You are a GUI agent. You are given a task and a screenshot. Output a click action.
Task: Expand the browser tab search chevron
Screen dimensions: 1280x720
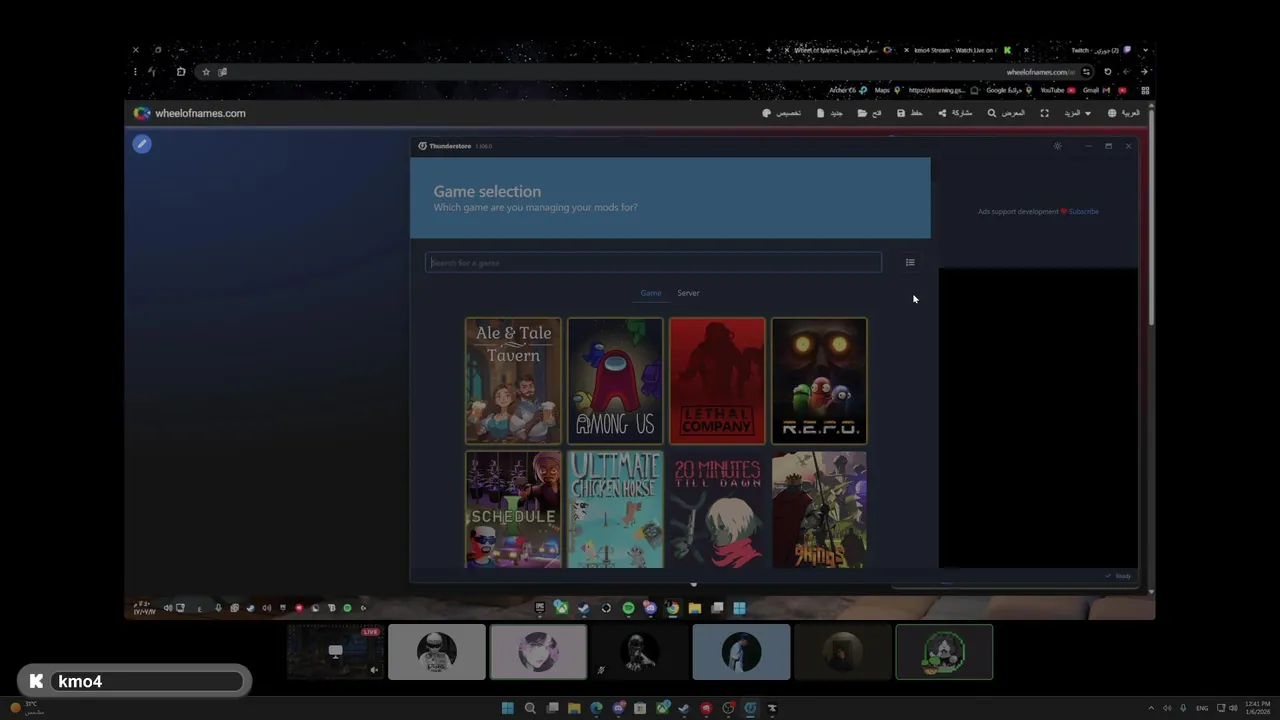click(1145, 50)
